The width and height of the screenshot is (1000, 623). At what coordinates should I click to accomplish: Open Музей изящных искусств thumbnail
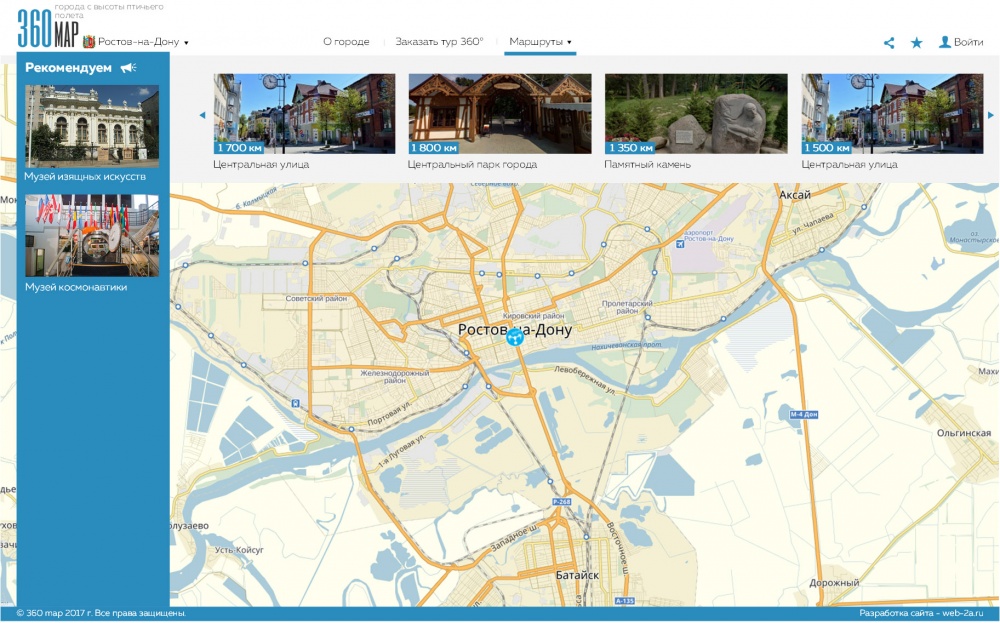[x=92, y=125]
